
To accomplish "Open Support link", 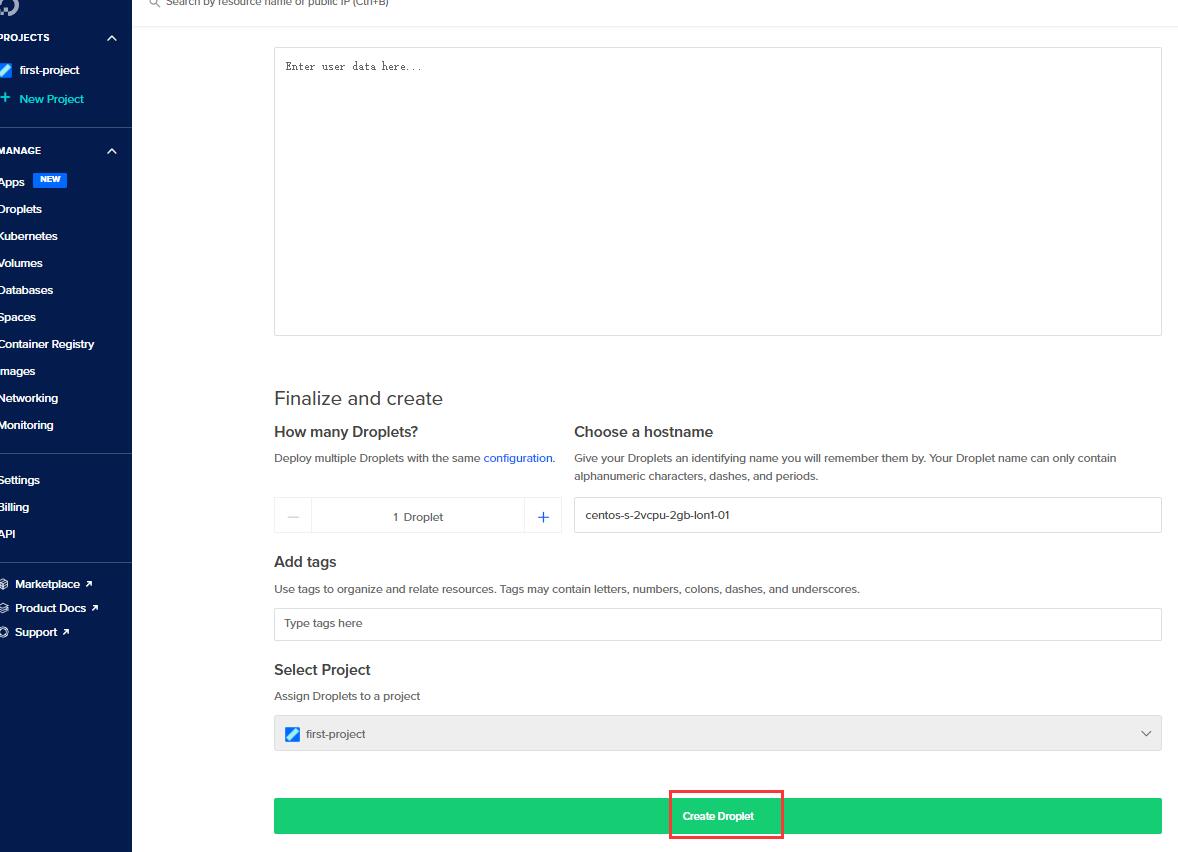I will (x=36, y=632).
